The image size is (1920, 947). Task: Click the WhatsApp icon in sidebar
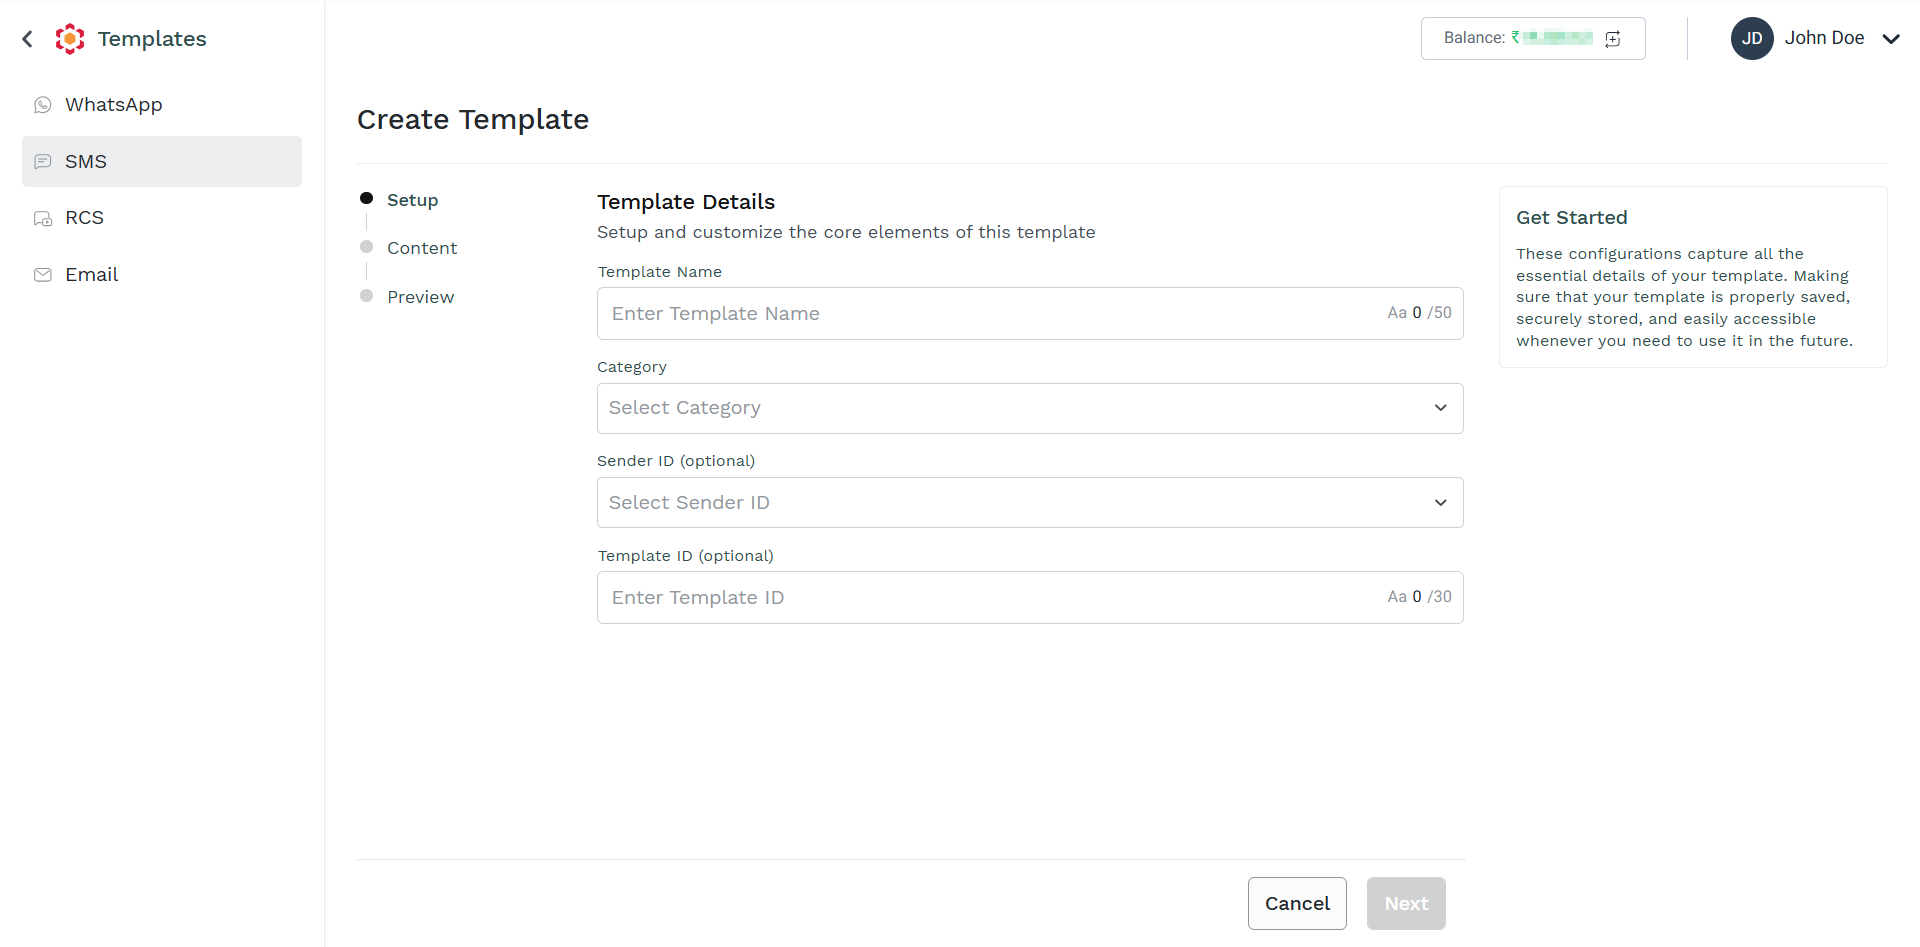(x=43, y=105)
